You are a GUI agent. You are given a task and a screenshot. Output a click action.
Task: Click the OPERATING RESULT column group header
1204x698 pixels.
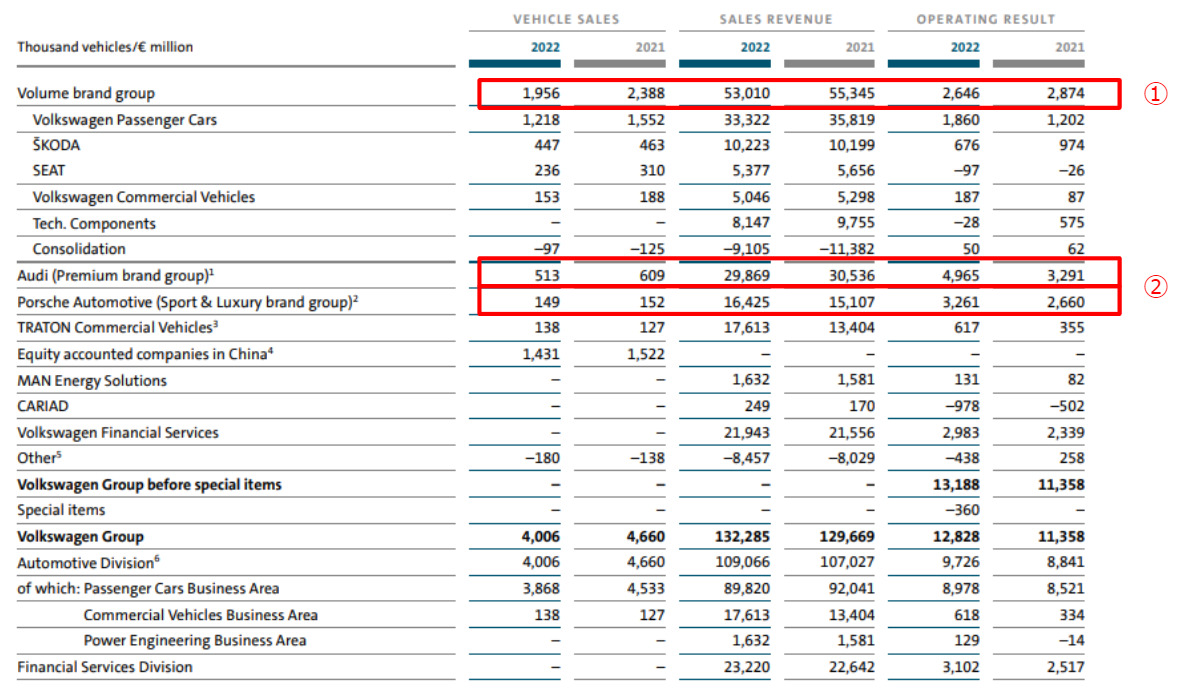point(986,19)
